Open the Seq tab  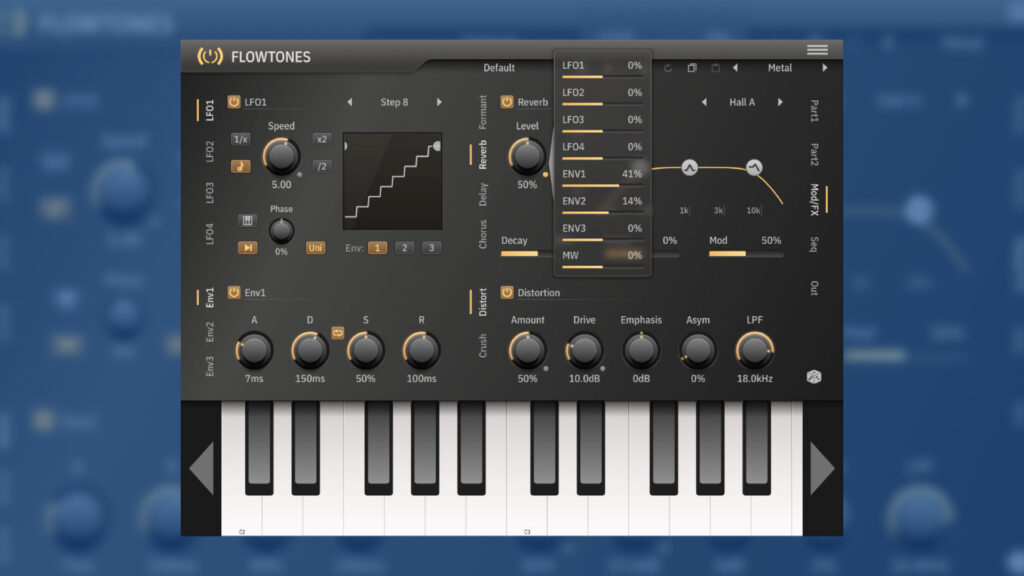pos(814,244)
